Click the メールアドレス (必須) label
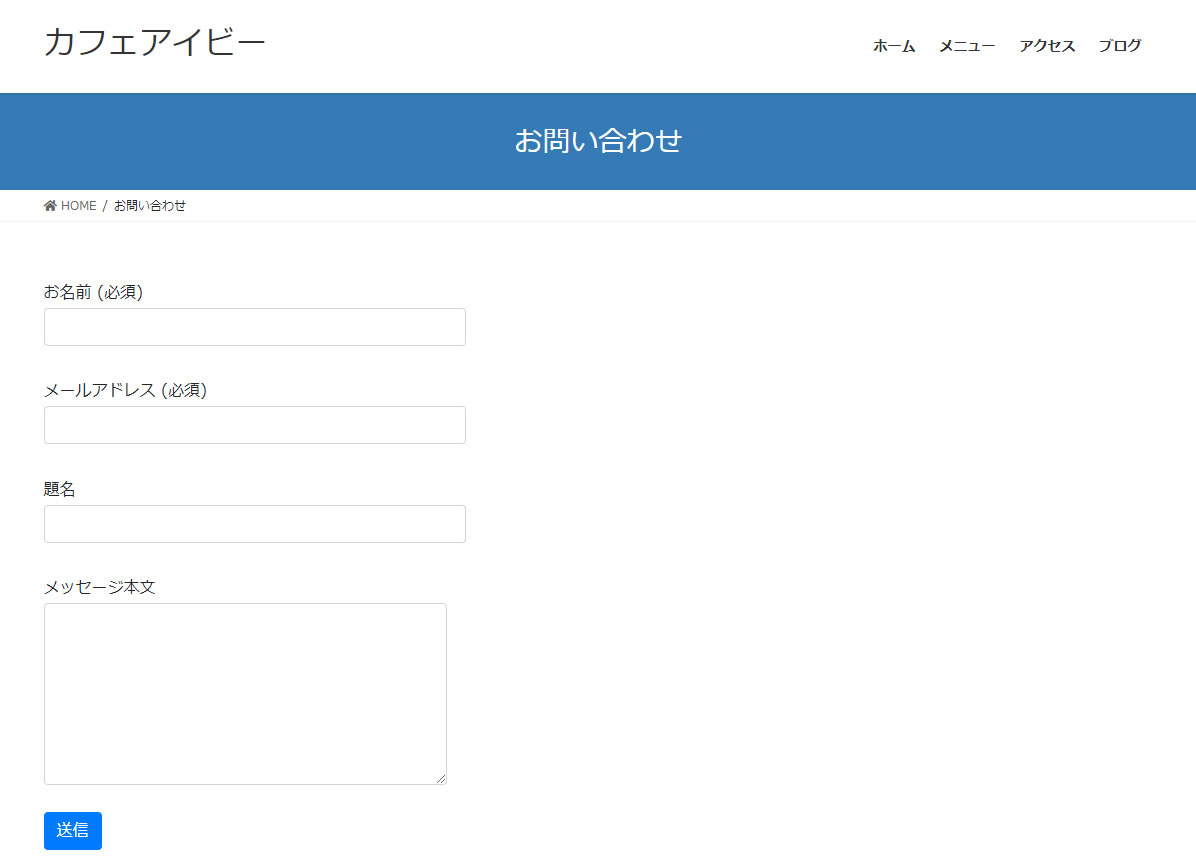Screen dimensions: 1196x863 point(125,390)
